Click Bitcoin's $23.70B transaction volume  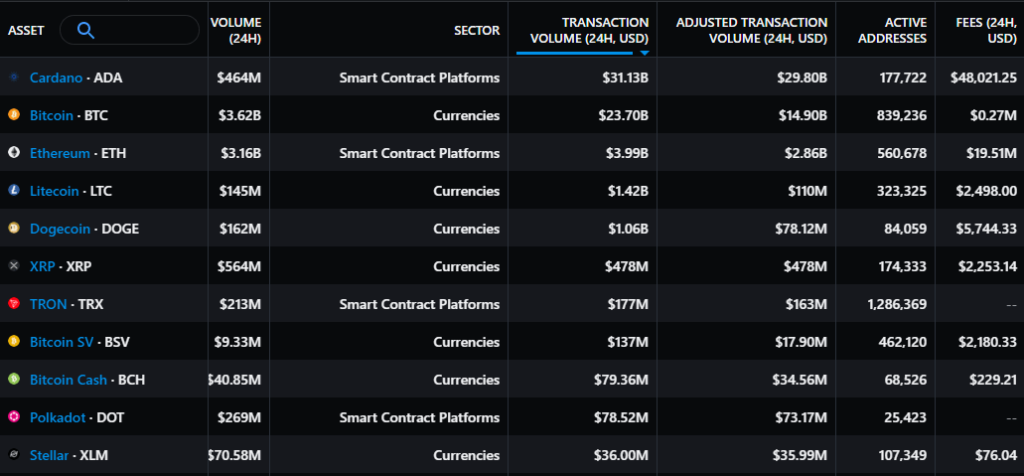point(624,116)
